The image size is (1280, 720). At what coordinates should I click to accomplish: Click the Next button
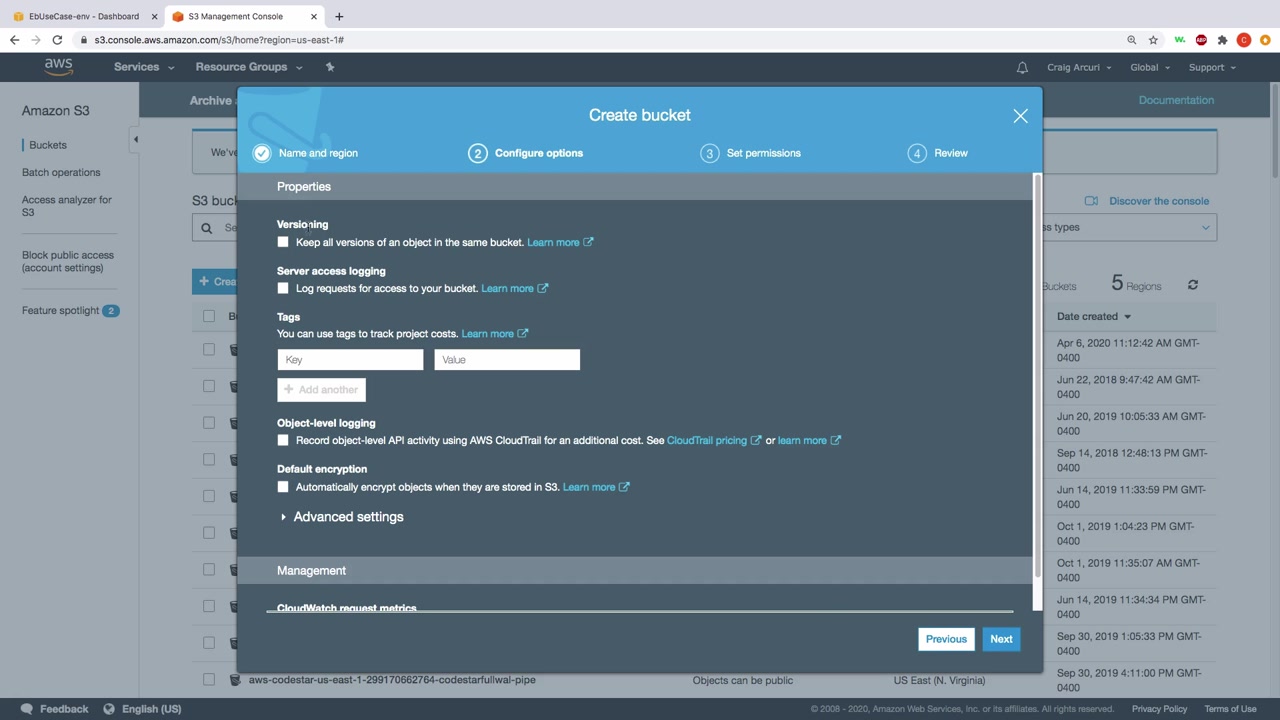click(1001, 639)
